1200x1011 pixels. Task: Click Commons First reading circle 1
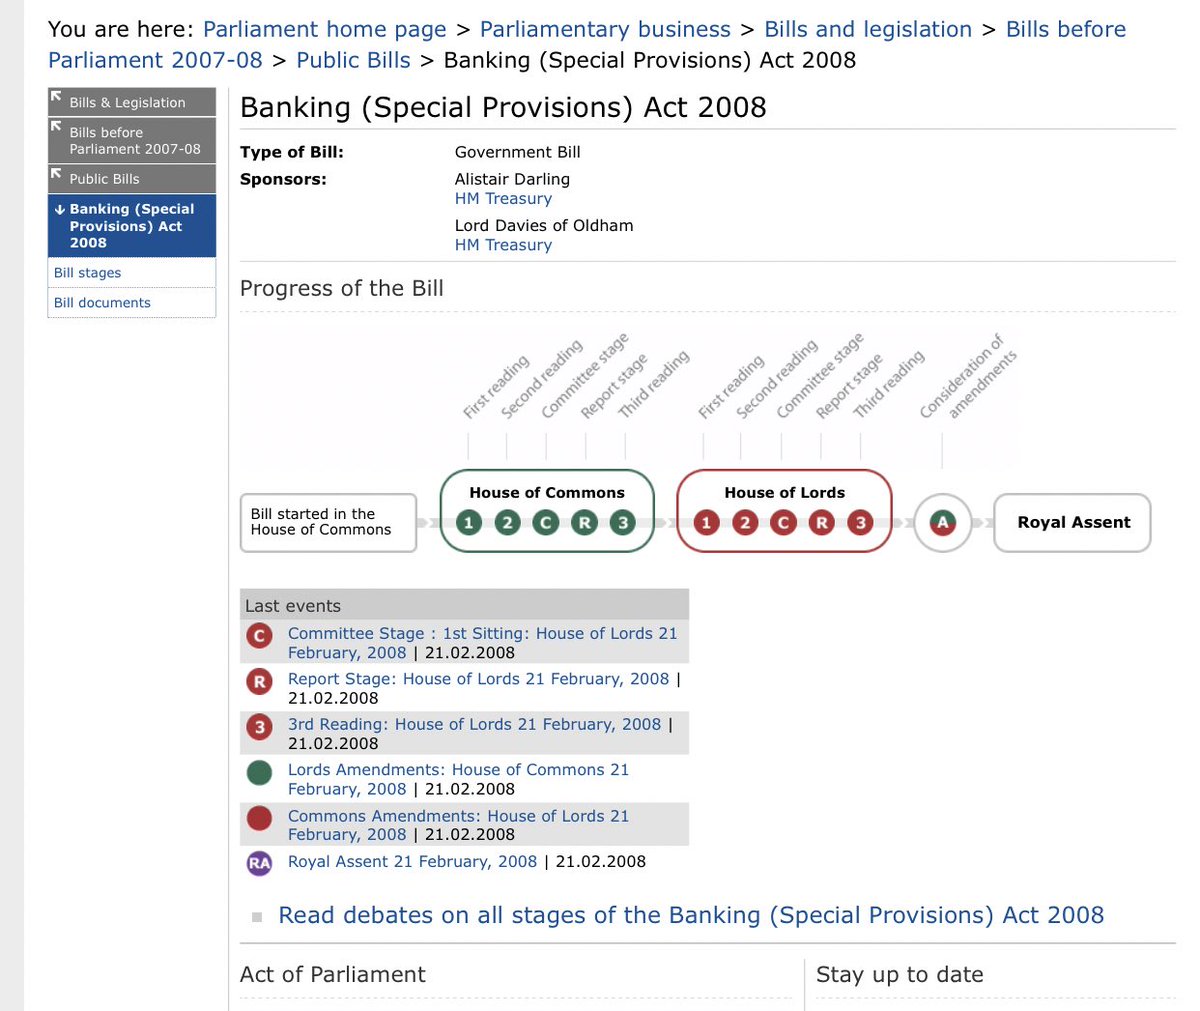pos(469,522)
